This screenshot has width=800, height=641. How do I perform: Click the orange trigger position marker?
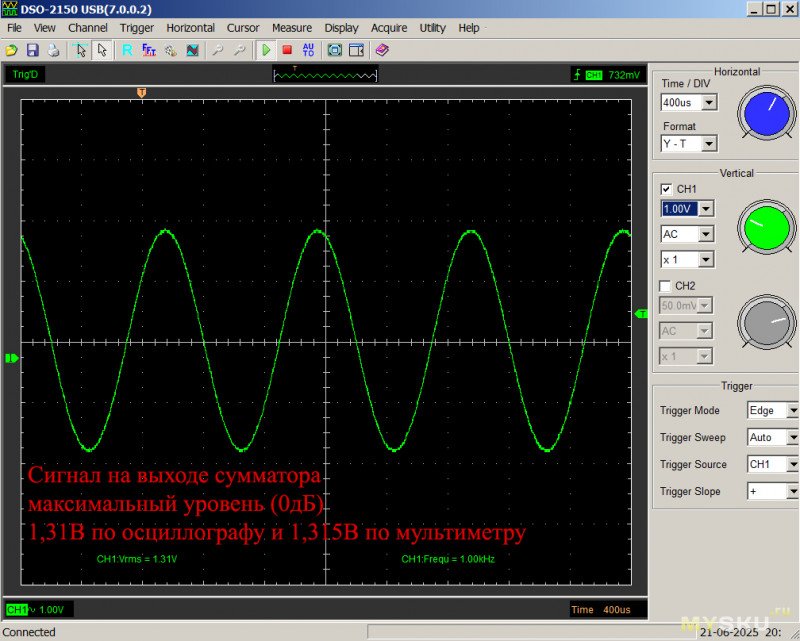[142, 93]
